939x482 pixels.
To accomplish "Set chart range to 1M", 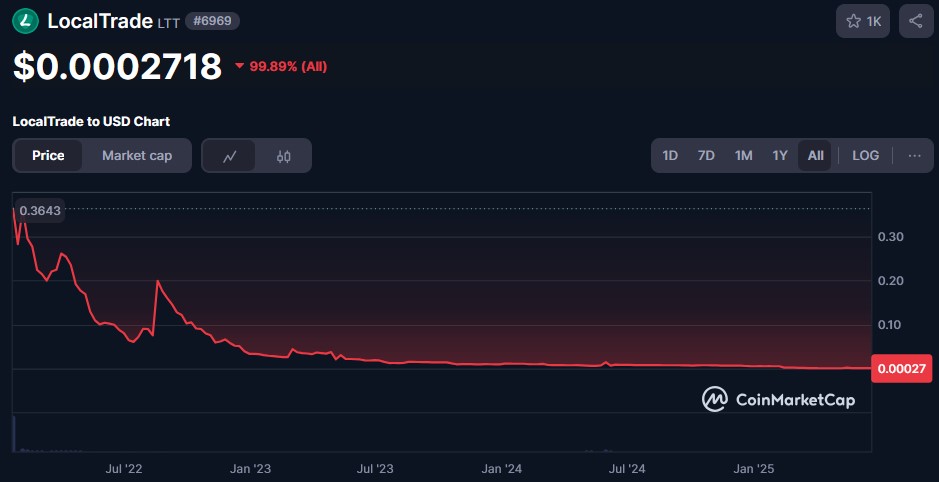I will click(x=743, y=156).
